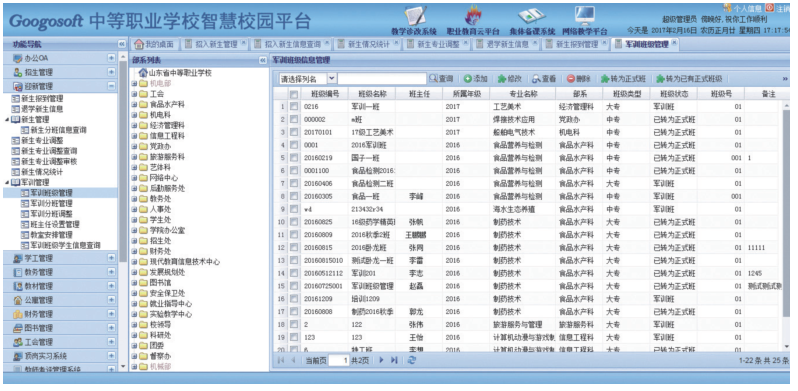Expand 工会 folder in department tree
This screenshot has height=391, width=798.
click(x=134, y=94)
